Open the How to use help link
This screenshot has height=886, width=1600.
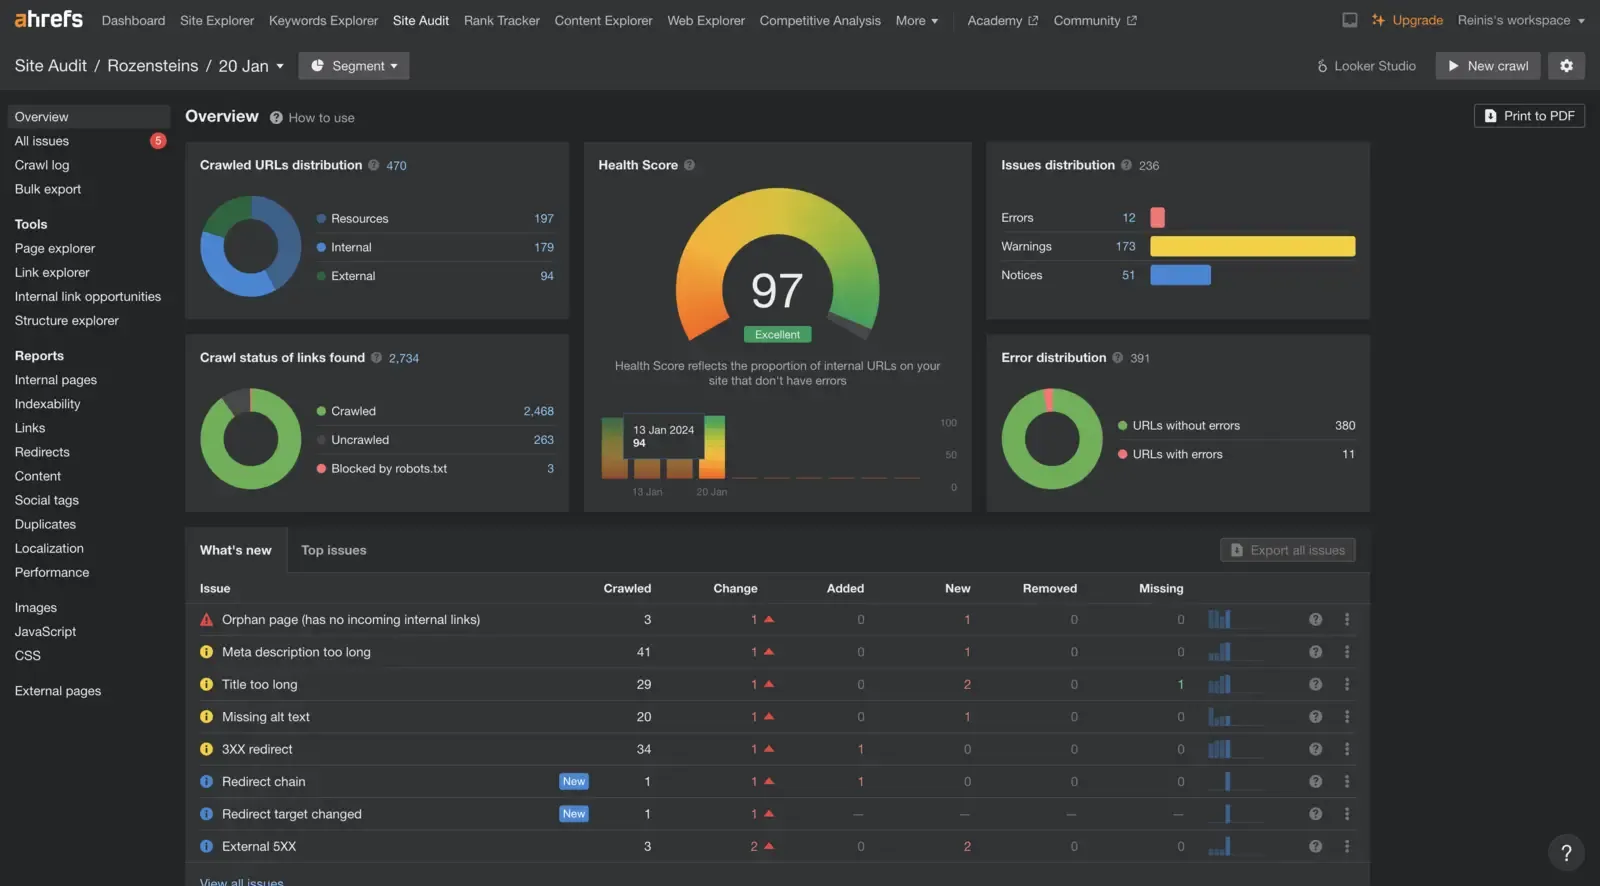[x=312, y=118]
